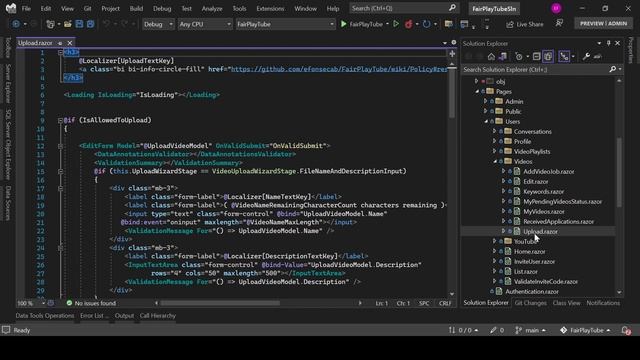Screen dimensions: 640x360
Task: Switch to the Git Changes tab
Action: (x=530, y=303)
